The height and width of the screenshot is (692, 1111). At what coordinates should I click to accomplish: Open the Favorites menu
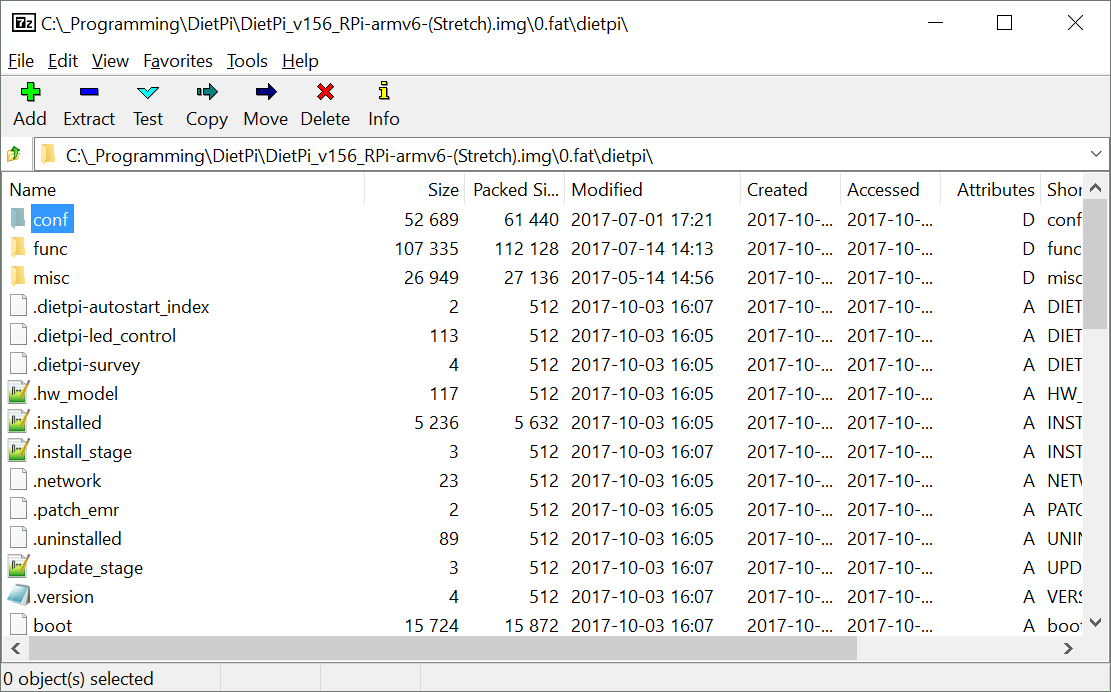(177, 61)
